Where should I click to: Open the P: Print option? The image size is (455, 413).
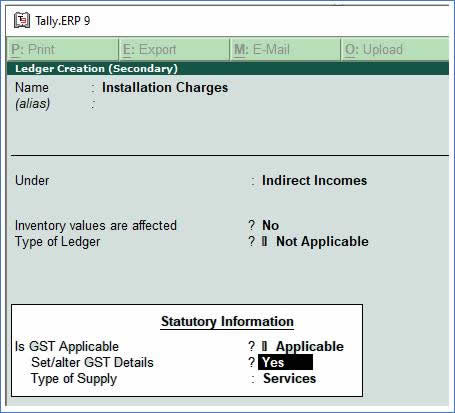63,50
